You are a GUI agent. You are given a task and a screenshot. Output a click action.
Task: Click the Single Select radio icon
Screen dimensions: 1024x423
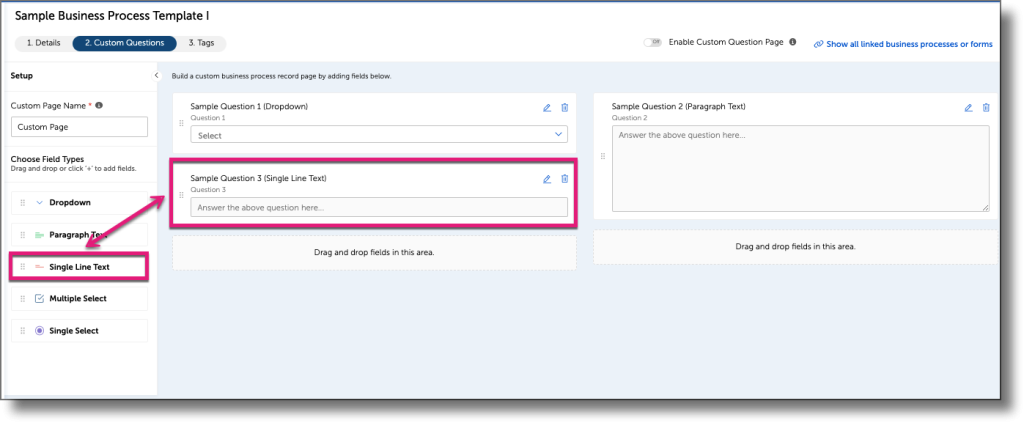pyautogui.click(x=39, y=331)
